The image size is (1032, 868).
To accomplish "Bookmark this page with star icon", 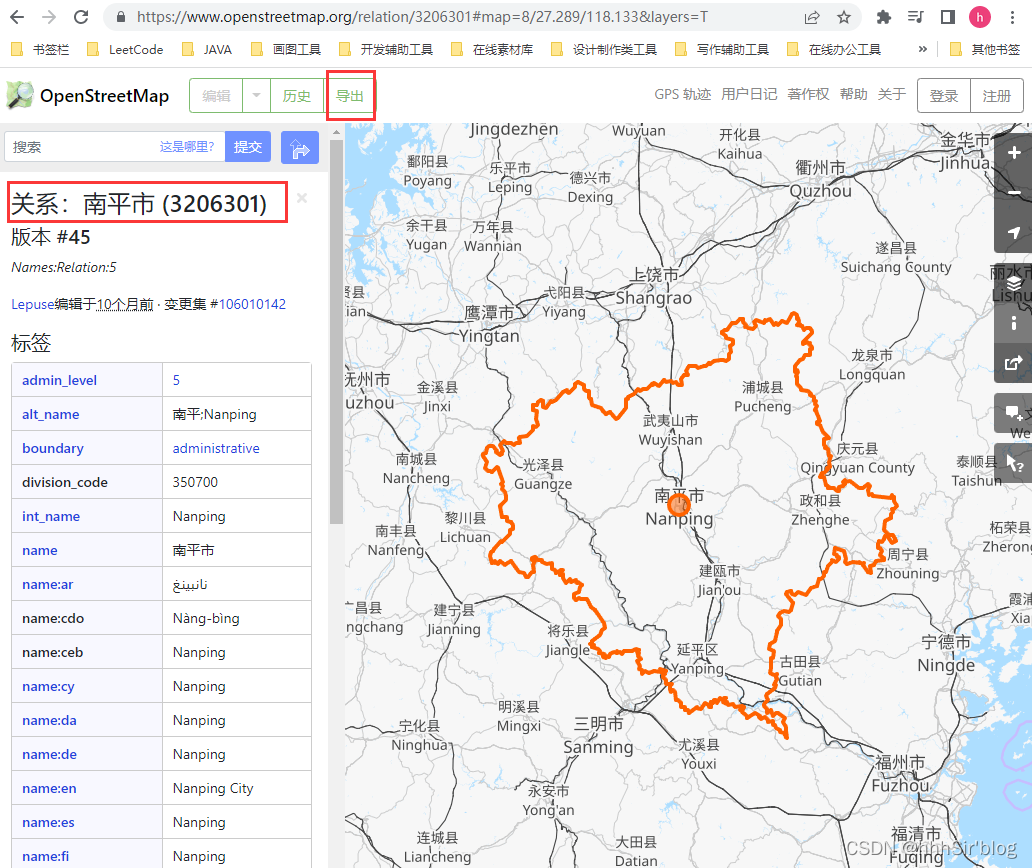I will point(844,18).
